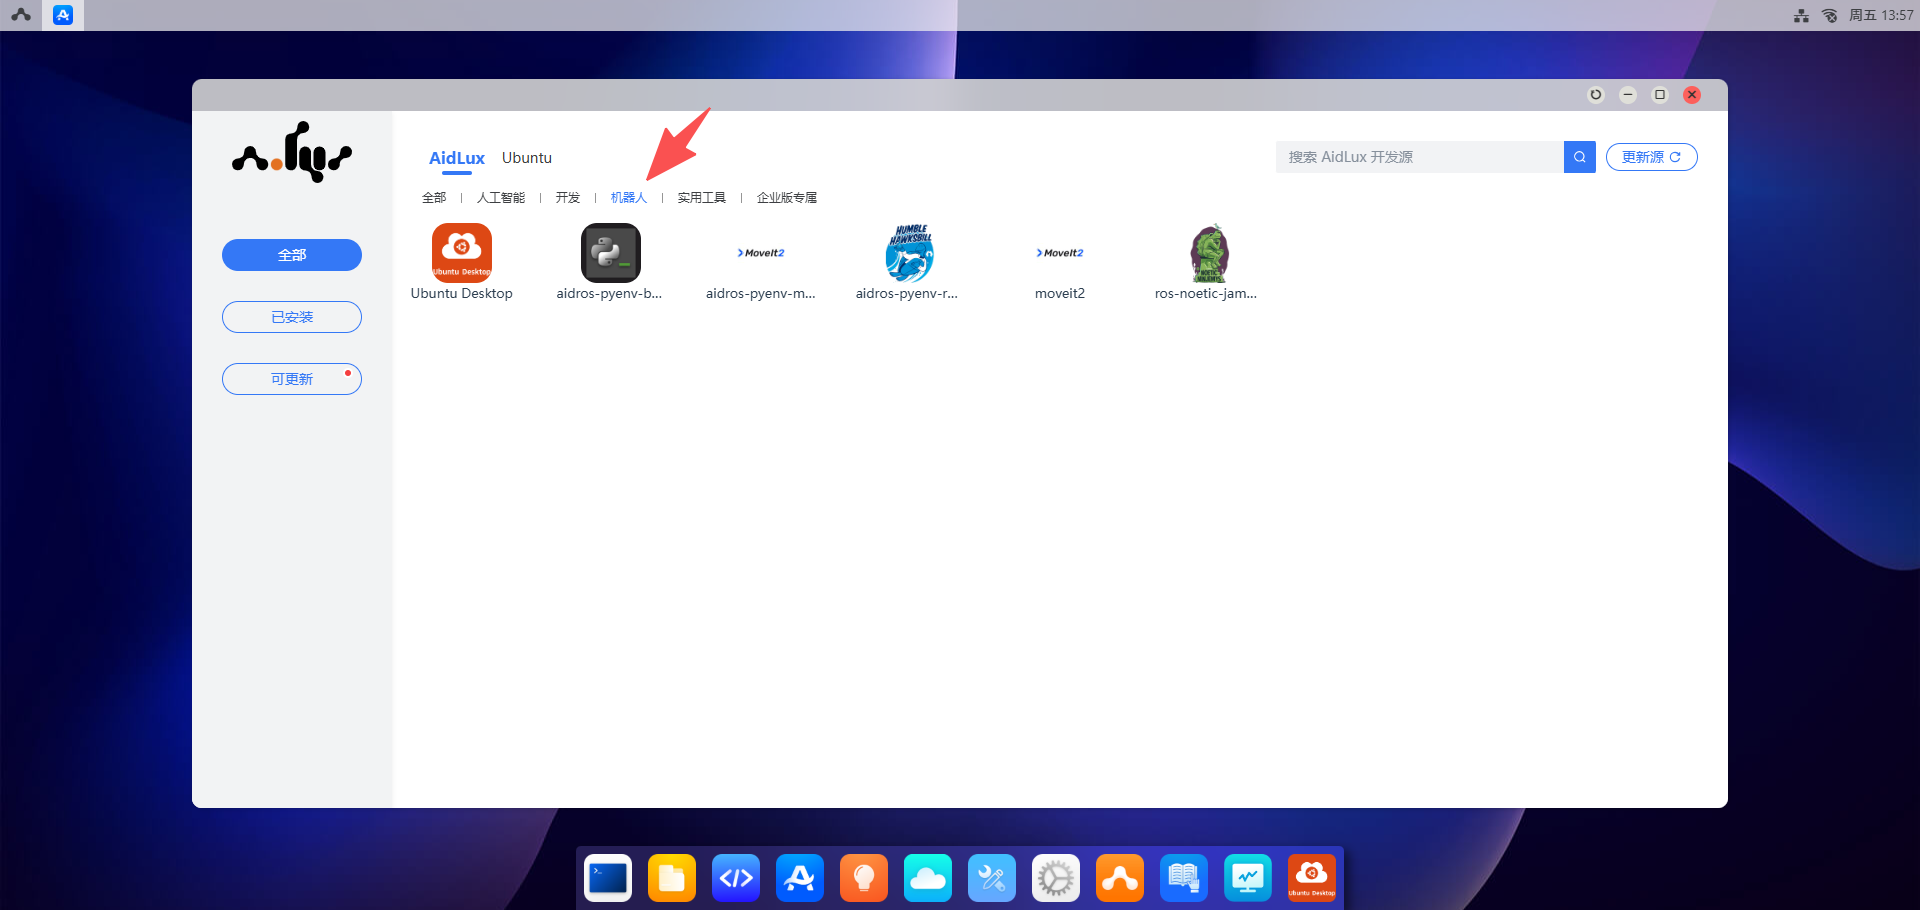This screenshot has height=910, width=1920.
Task: Open the network status icon in top bar
Action: [1801, 15]
